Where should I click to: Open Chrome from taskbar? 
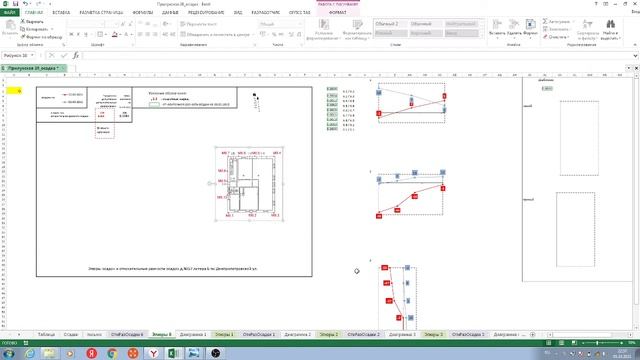[x=112, y=353]
